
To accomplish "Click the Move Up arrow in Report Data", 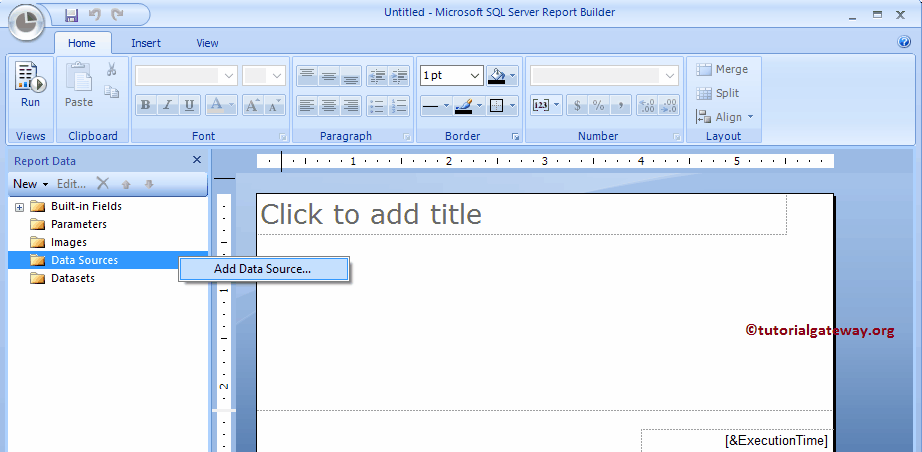I will click(126, 184).
